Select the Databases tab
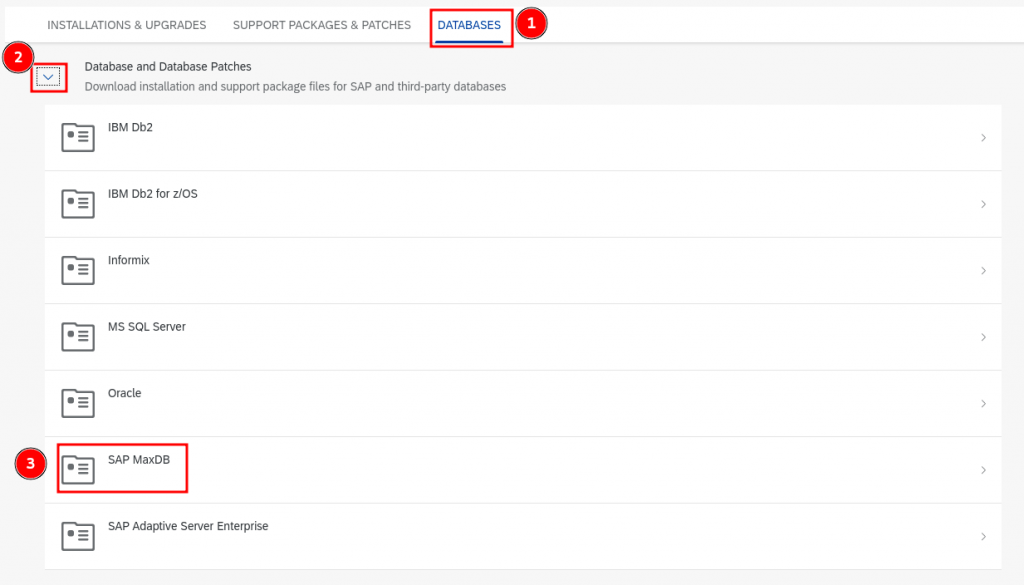1024x585 pixels. pos(469,25)
